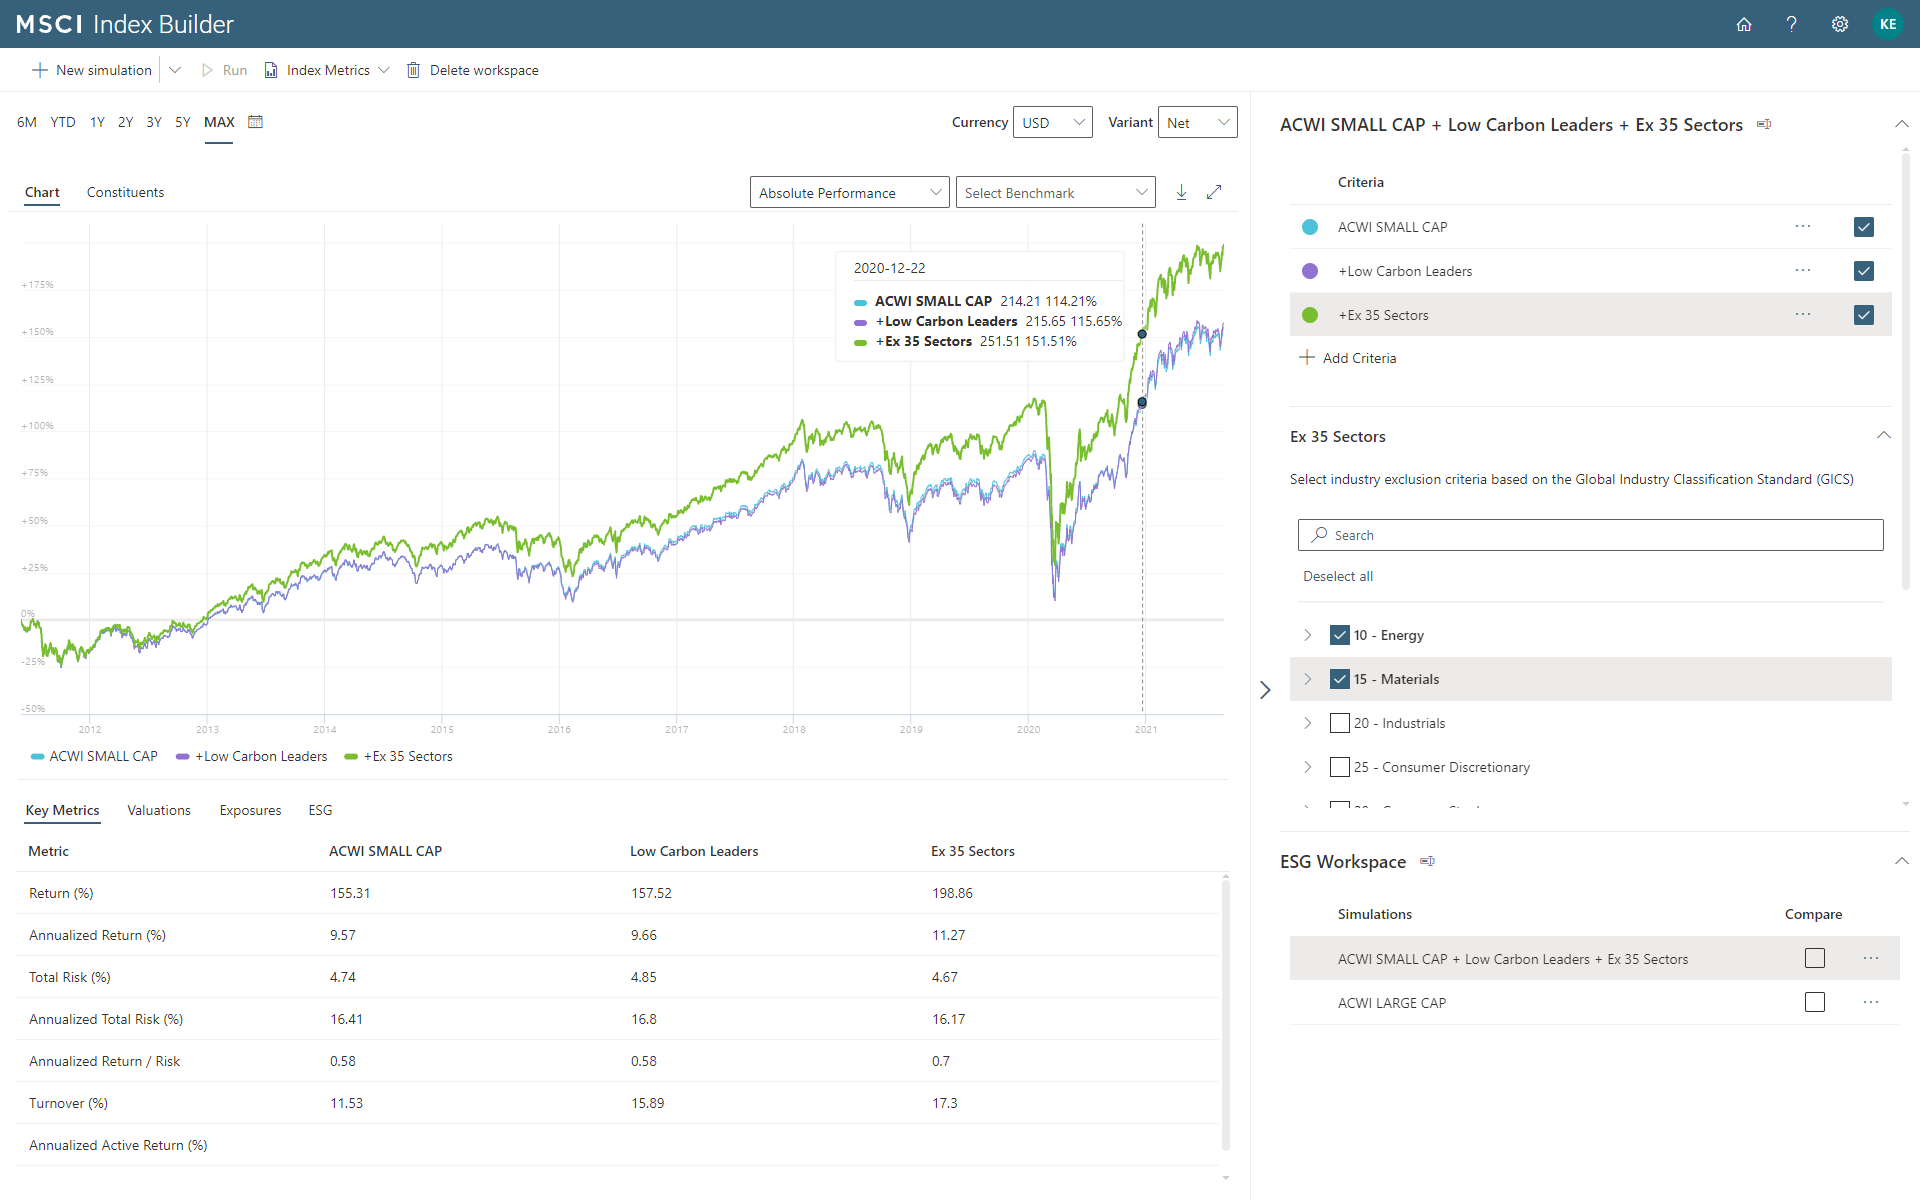This screenshot has height=1200, width=1920.
Task: Expand the 25 - Consumer Discretionary sector tree
Action: coord(1307,767)
